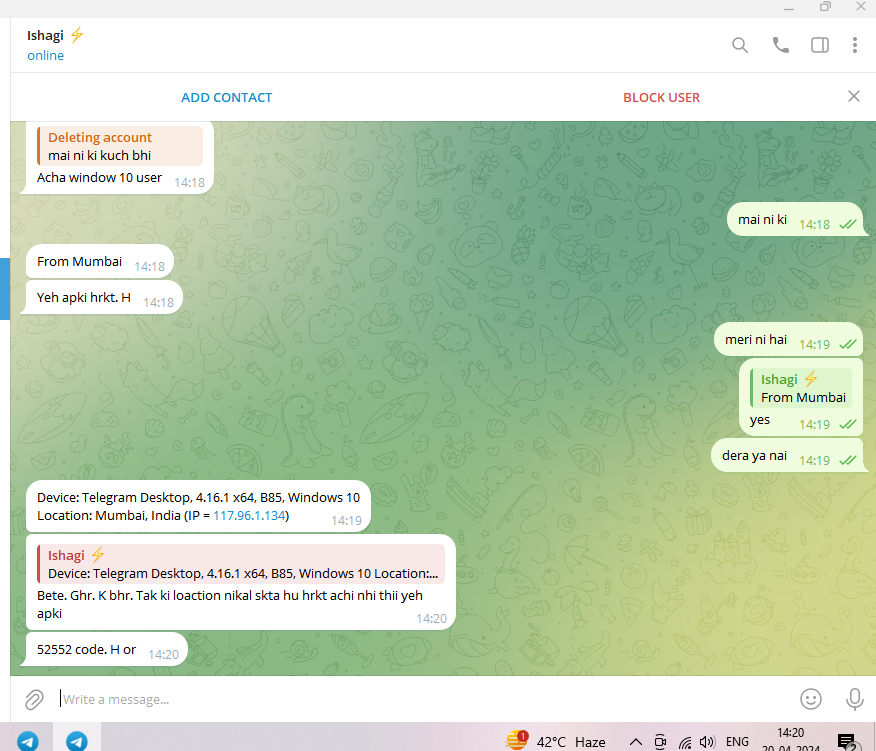Open the volume speaker tray icon
Screen dimensions: 876x751
pos(707,742)
